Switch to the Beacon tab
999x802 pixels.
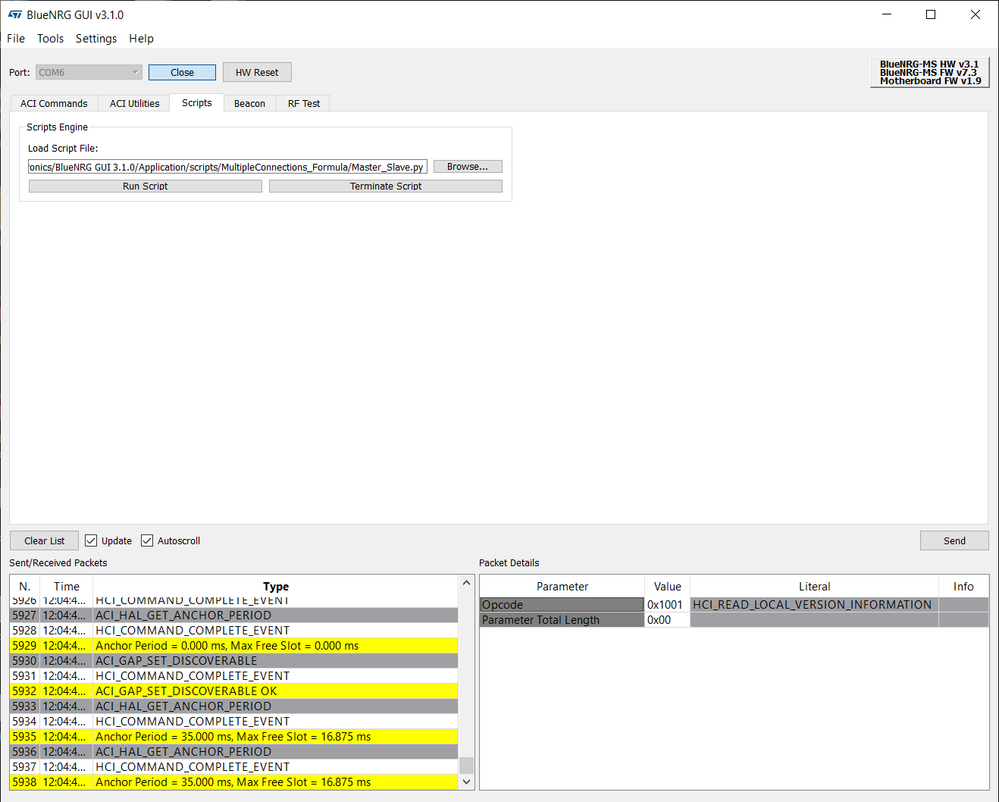(250, 103)
